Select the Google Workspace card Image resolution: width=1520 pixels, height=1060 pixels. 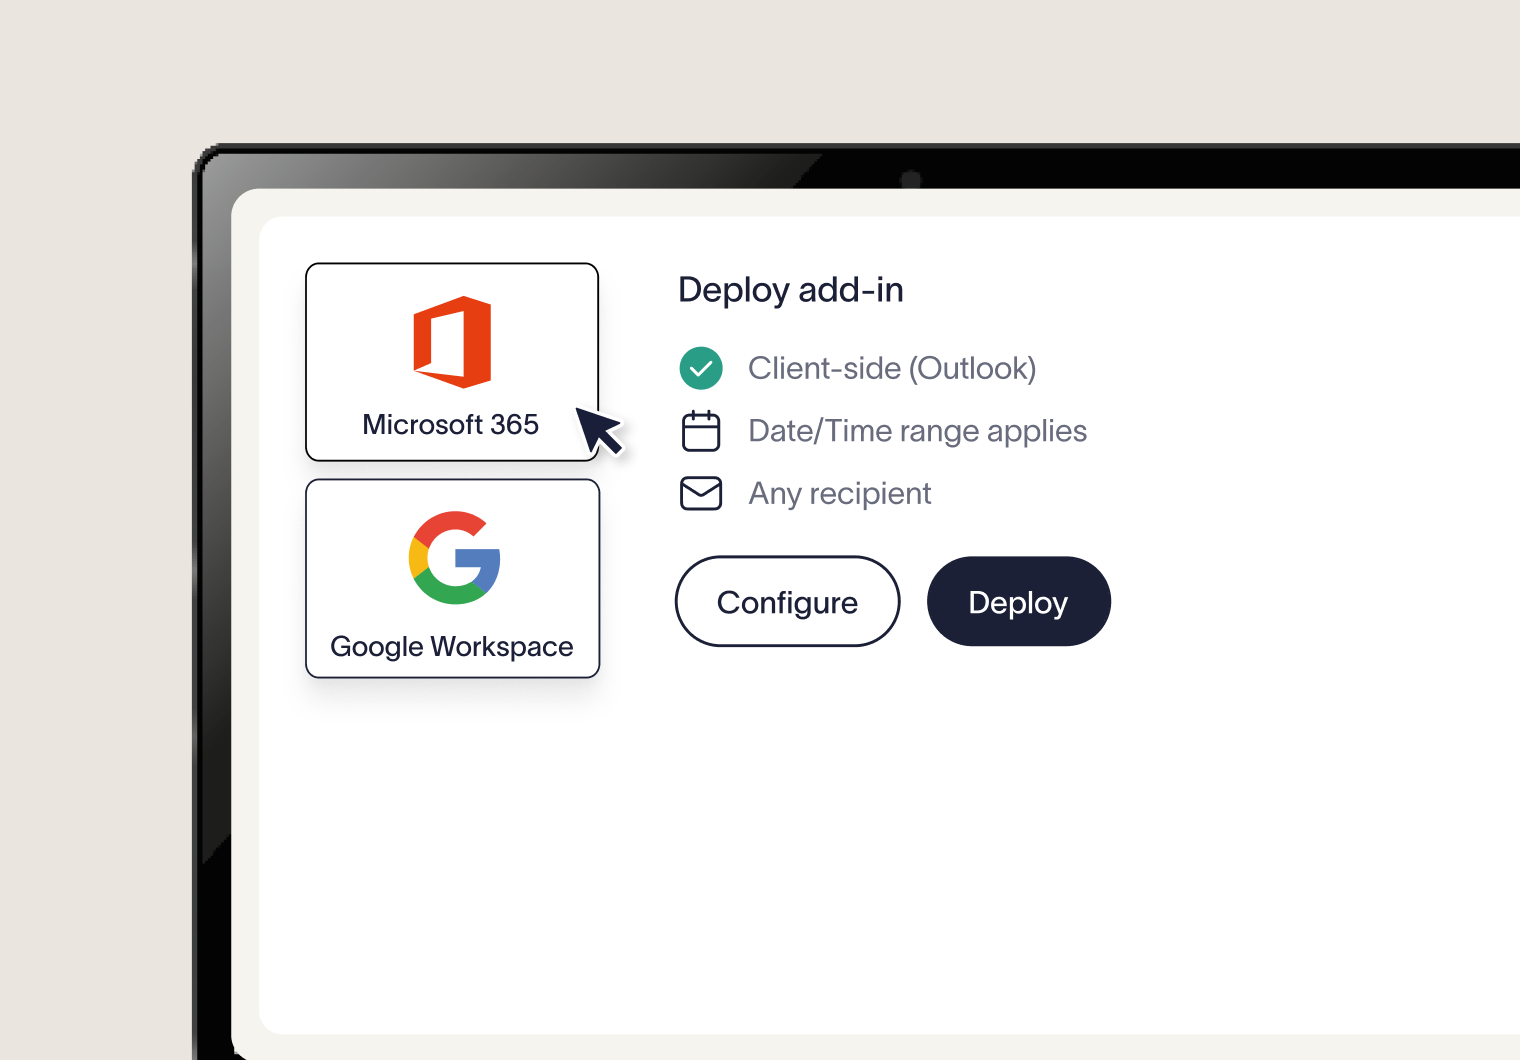(452, 579)
